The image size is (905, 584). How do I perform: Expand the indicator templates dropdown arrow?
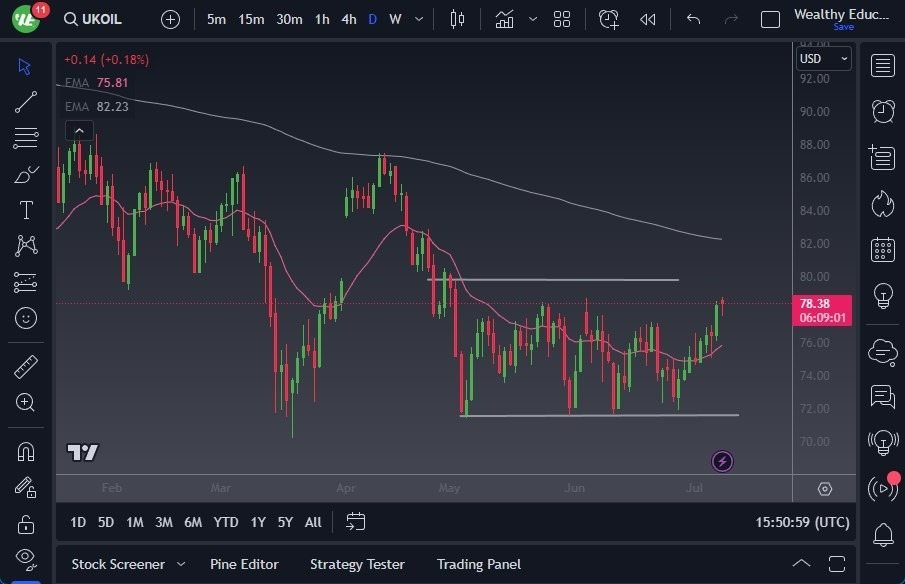pos(533,19)
